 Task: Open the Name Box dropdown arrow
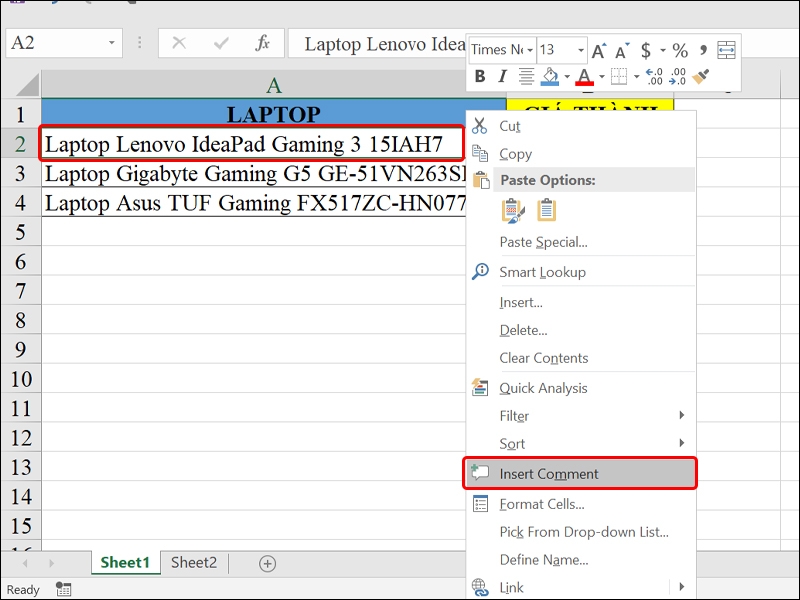112,43
